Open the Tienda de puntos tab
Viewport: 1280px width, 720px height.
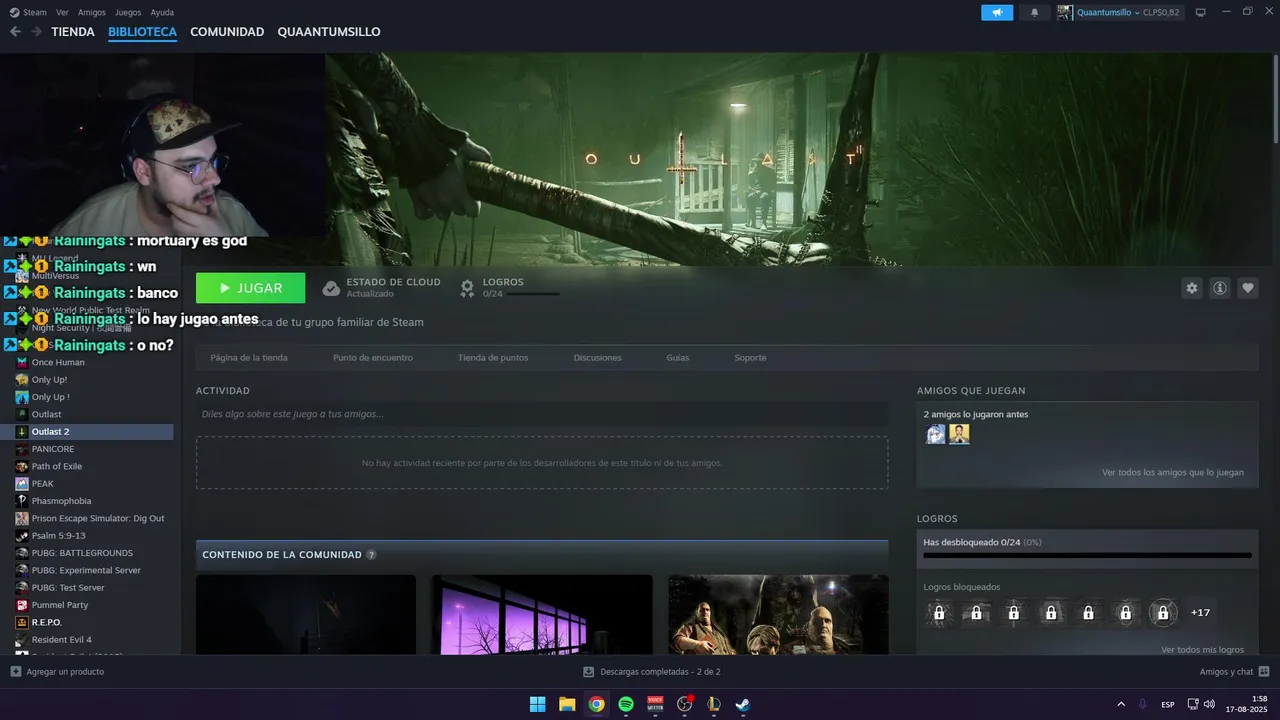[493, 358]
